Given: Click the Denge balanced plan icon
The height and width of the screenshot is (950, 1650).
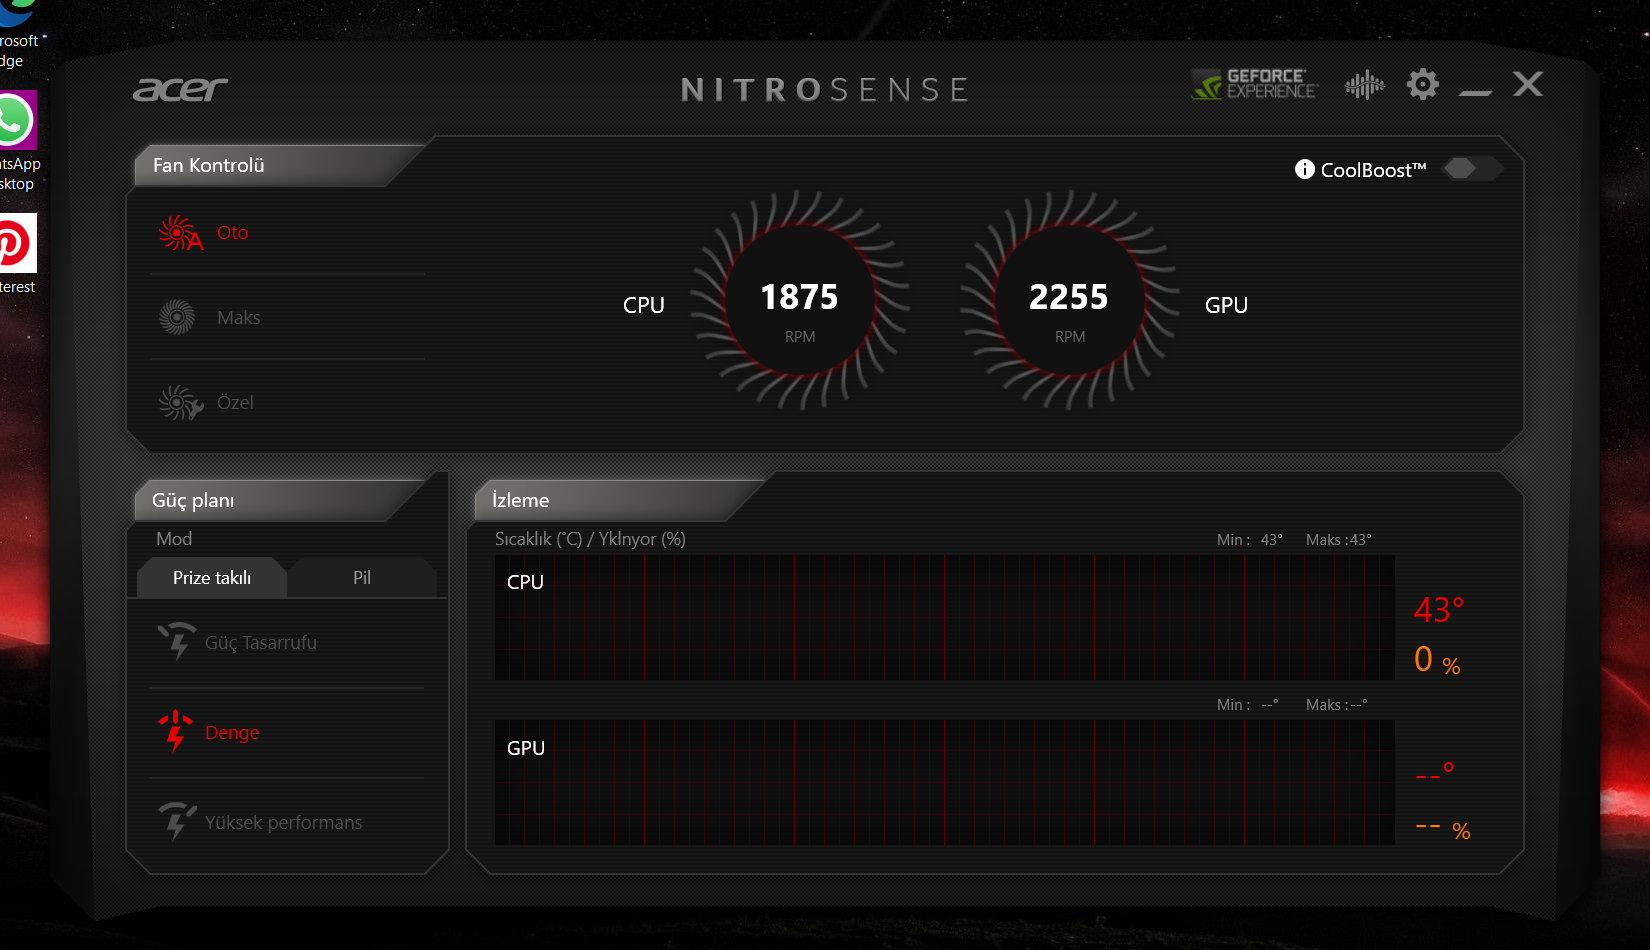Looking at the screenshot, I should pyautogui.click(x=176, y=731).
